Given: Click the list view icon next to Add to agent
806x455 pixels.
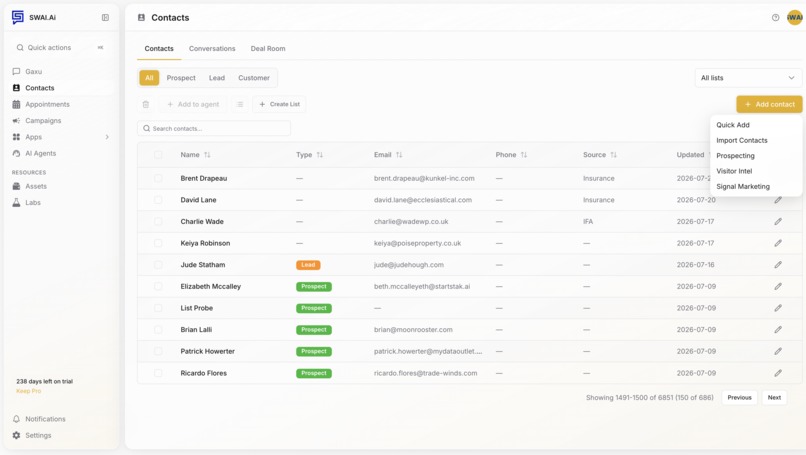Looking at the screenshot, I should (240, 104).
